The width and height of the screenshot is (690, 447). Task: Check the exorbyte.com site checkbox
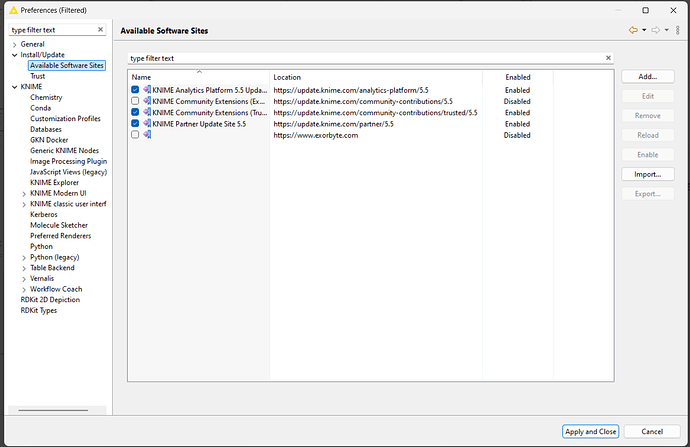coord(135,135)
